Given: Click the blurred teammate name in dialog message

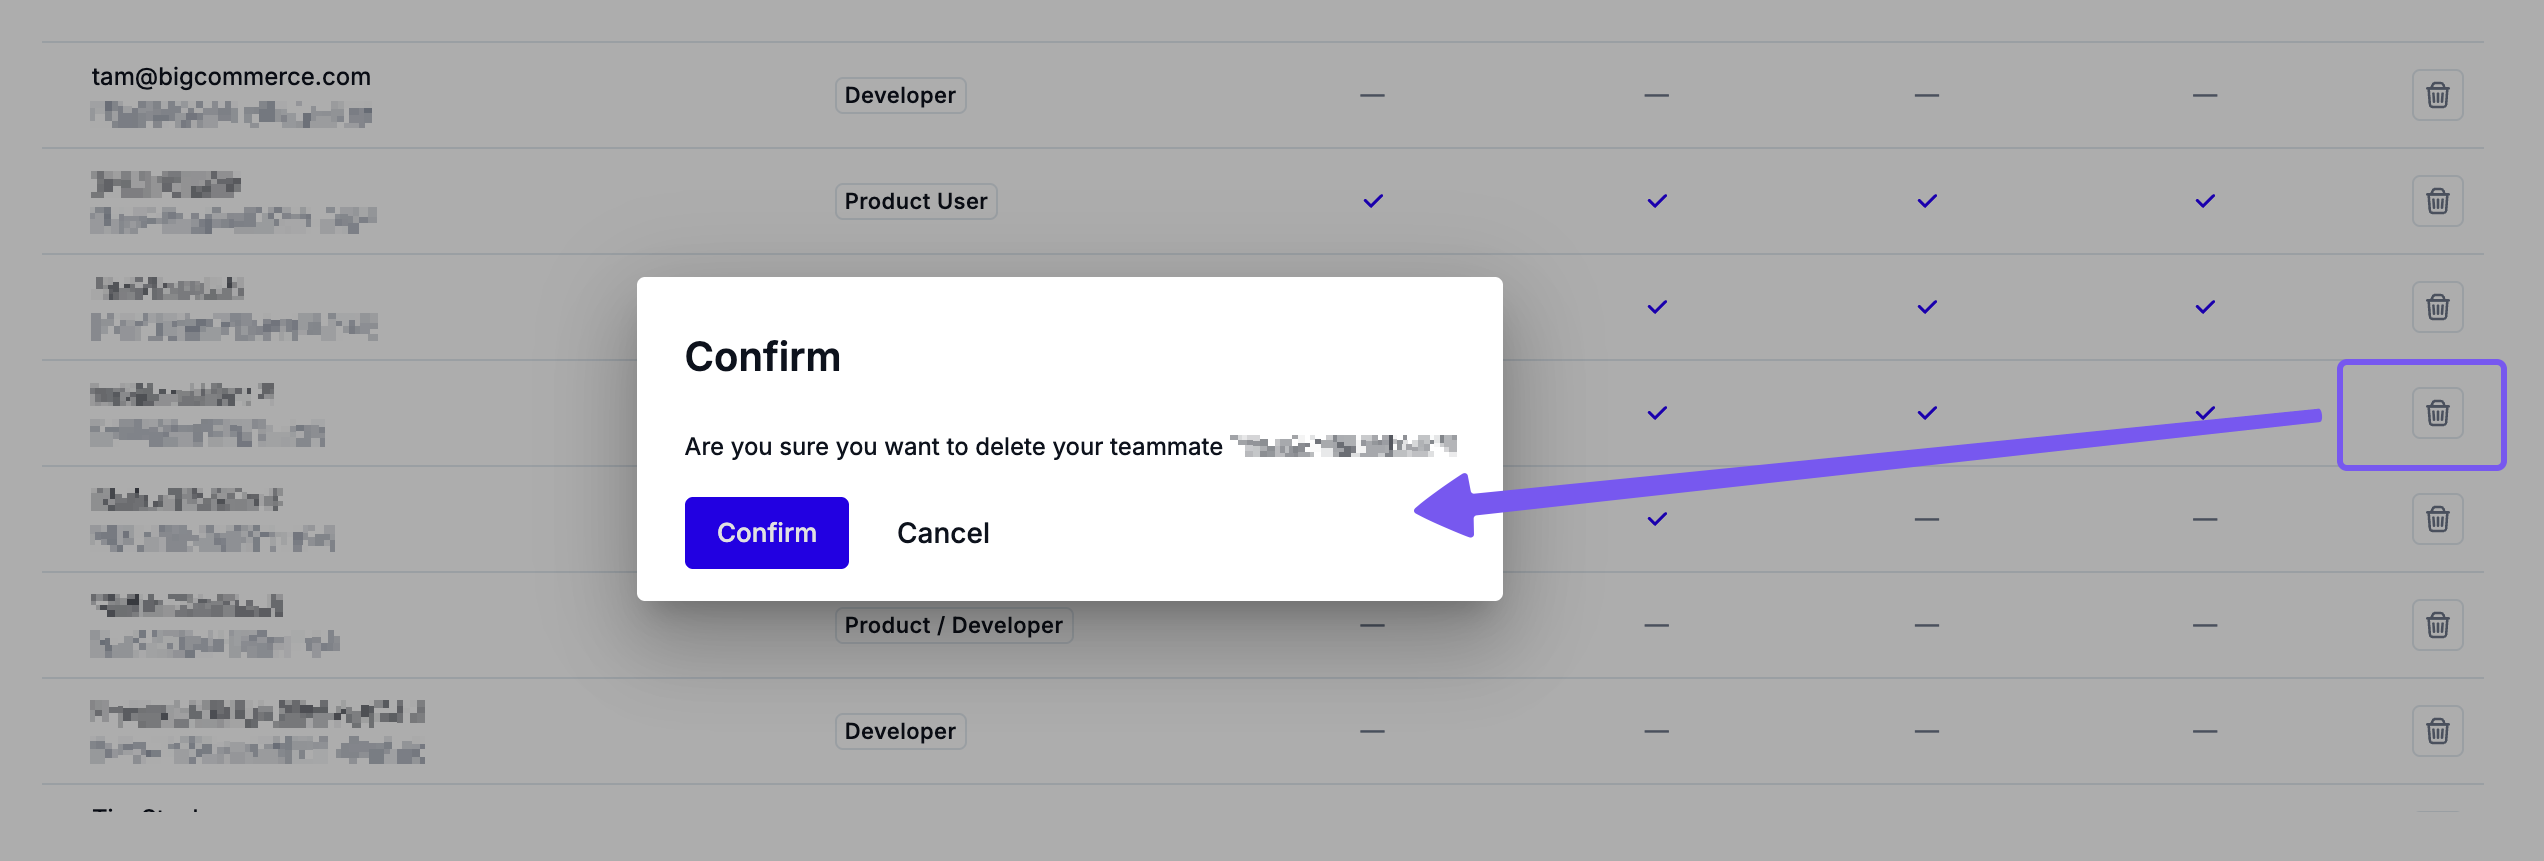Looking at the screenshot, I should 1342,446.
